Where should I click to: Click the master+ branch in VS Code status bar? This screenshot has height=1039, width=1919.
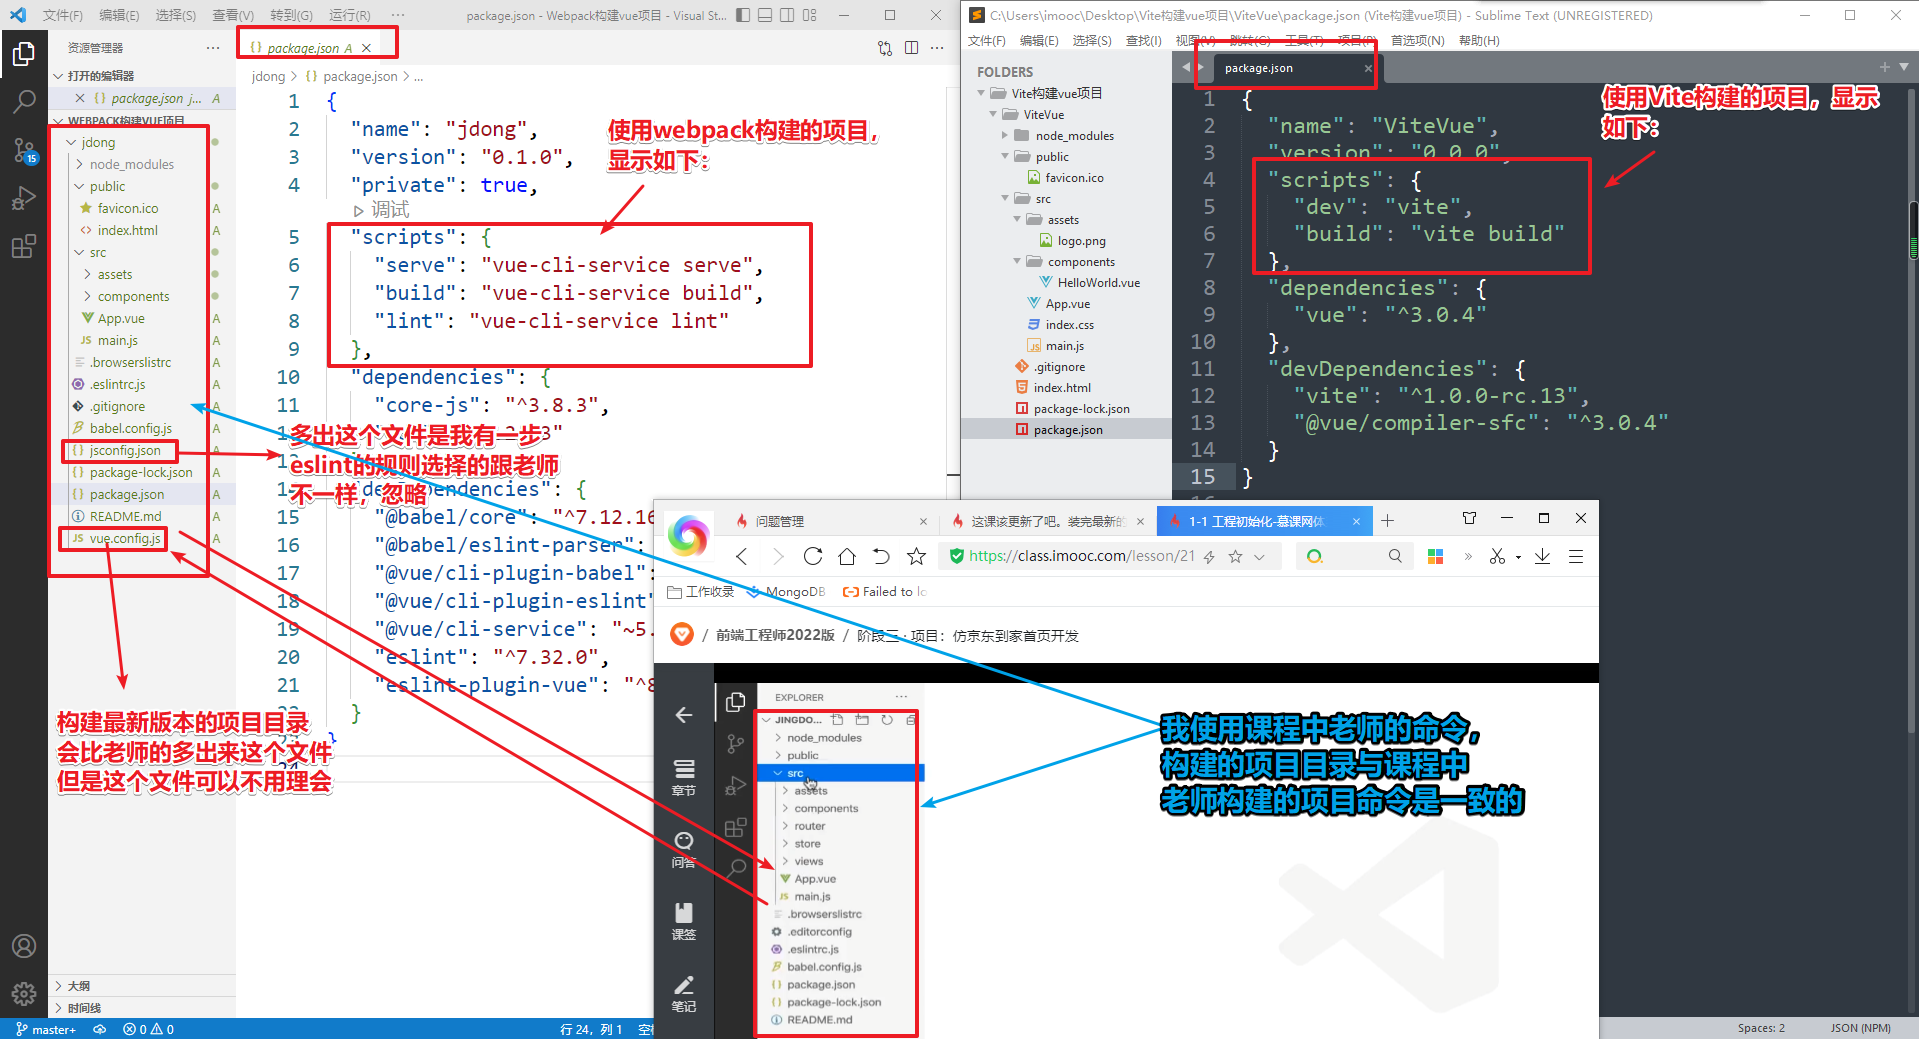(x=46, y=1029)
